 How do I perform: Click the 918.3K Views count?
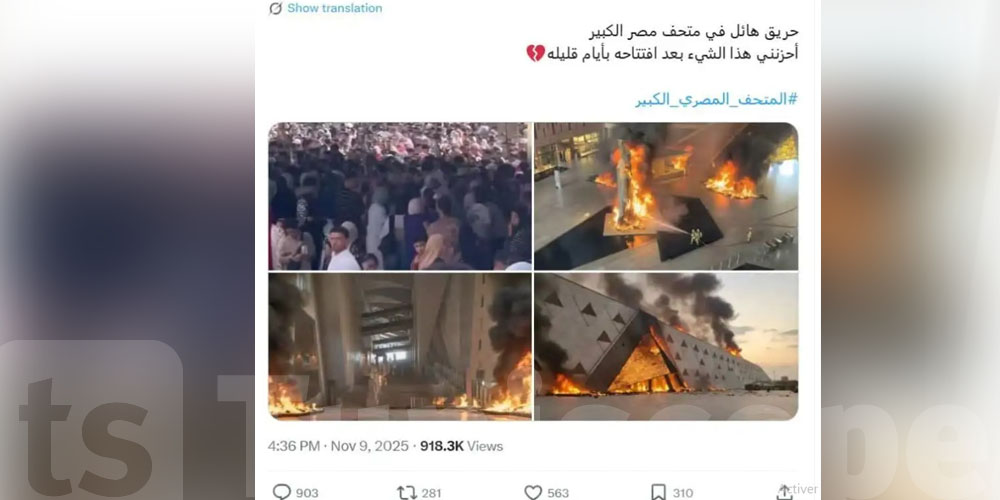point(461,446)
